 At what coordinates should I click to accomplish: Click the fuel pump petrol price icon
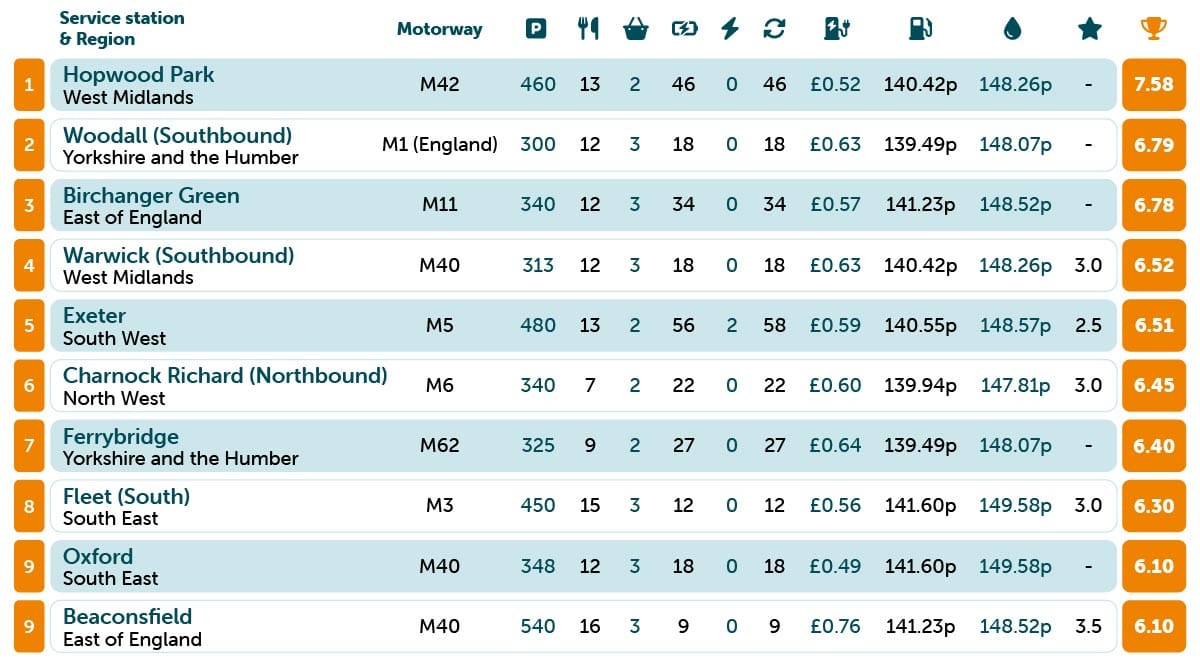pyautogui.click(x=920, y=29)
